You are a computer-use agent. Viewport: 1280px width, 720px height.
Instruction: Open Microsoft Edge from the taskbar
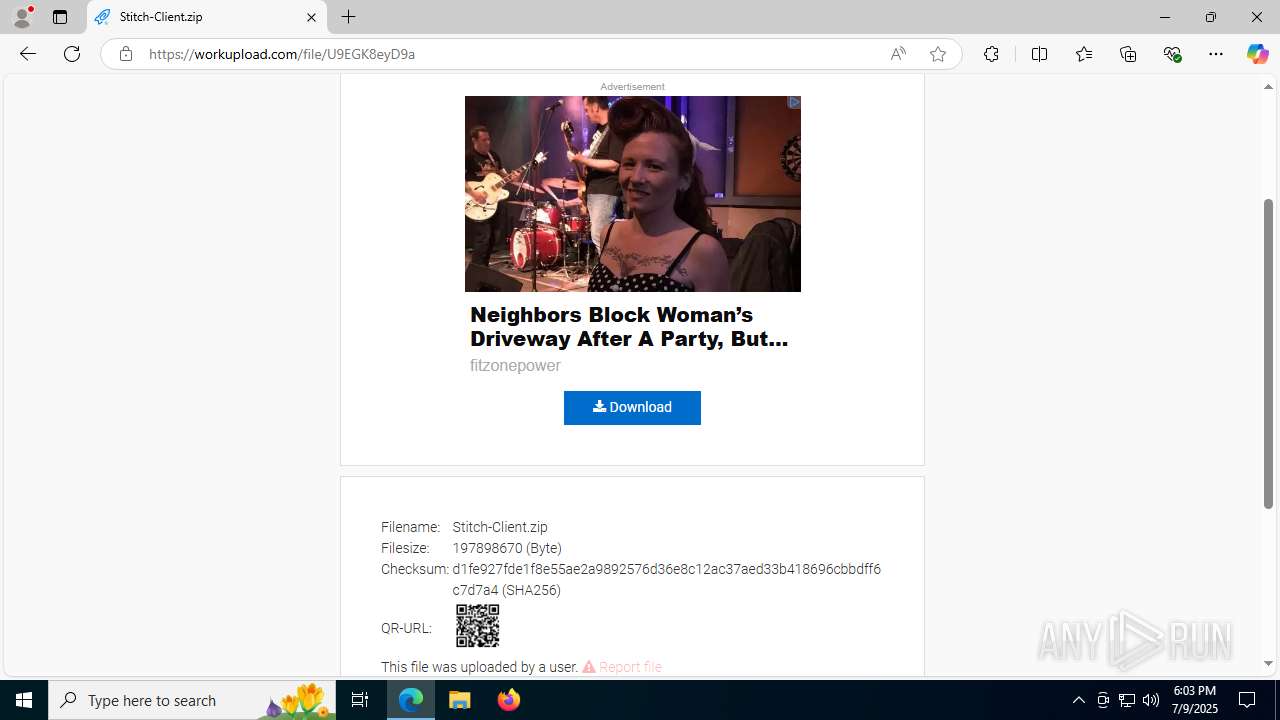click(x=411, y=700)
